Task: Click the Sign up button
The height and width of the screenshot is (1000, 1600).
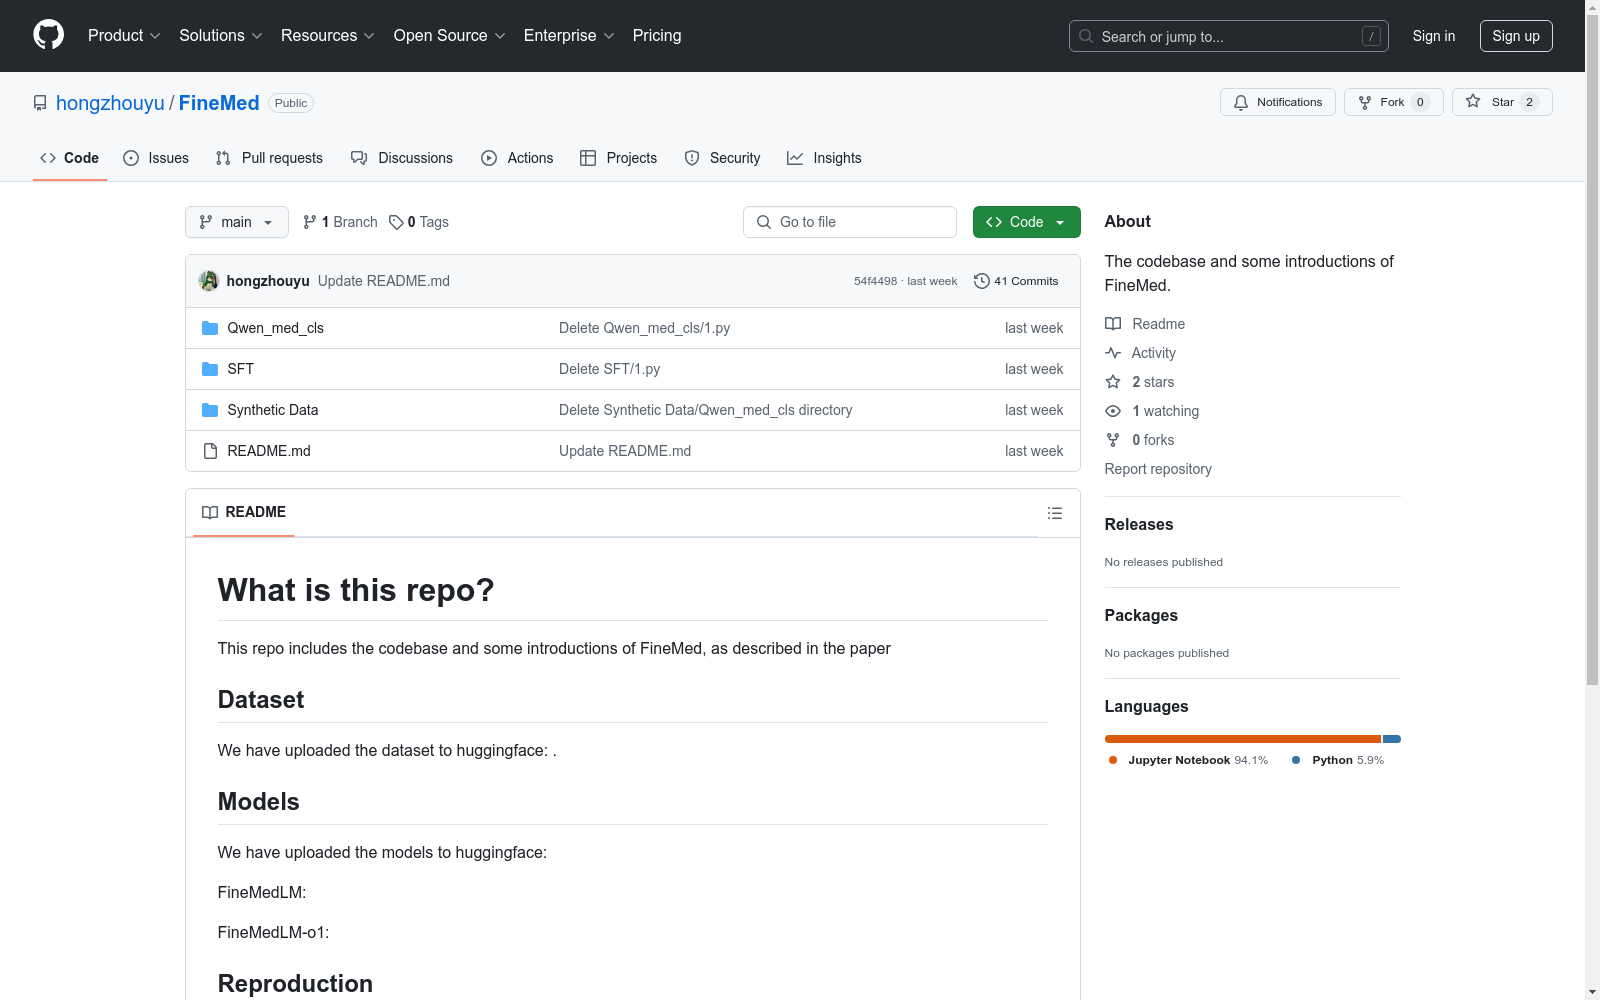Action: (x=1516, y=36)
